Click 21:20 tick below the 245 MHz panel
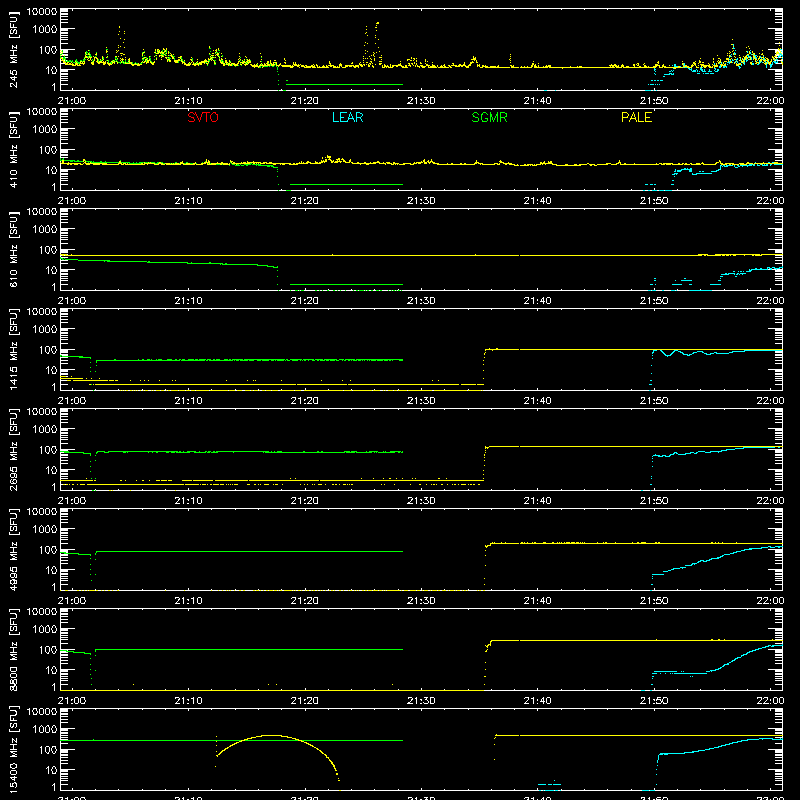Image resolution: width=800 pixels, height=800 pixels. click(x=305, y=101)
